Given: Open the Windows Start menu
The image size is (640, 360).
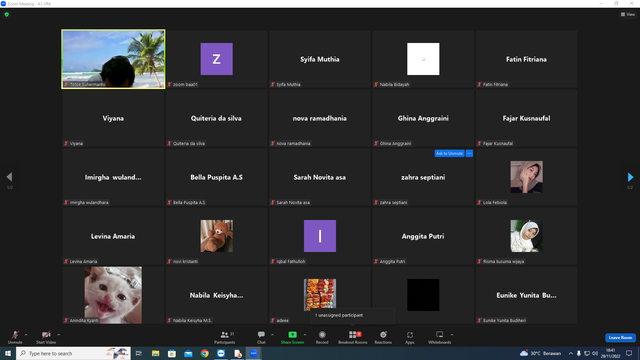Looking at the screenshot, I should pyautogui.click(x=8, y=353).
